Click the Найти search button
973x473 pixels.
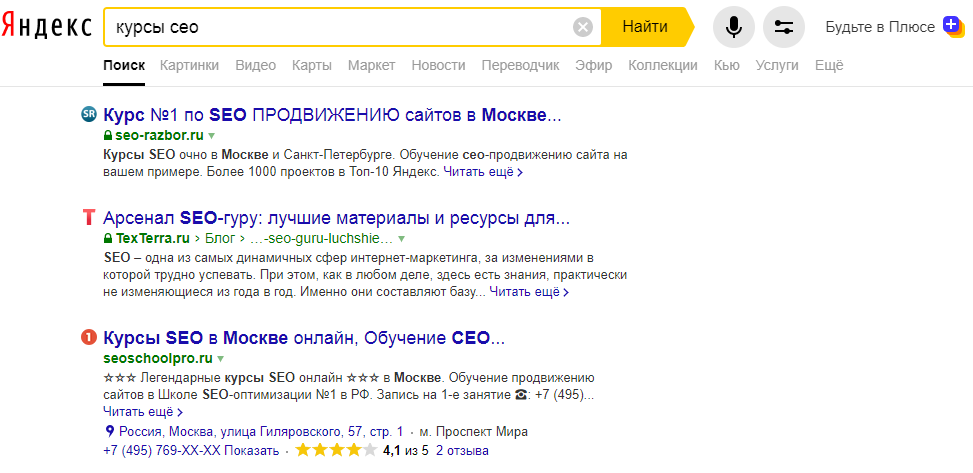[645, 27]
